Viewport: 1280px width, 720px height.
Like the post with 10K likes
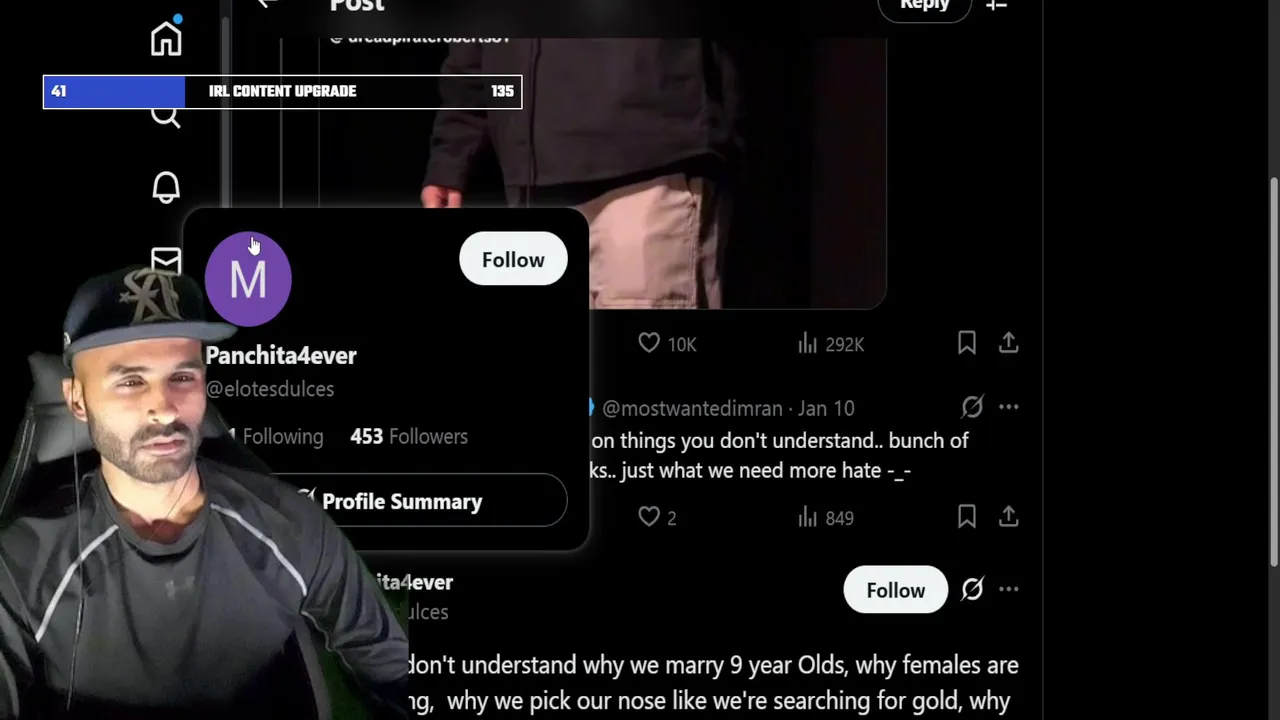[x=649, y=343]
